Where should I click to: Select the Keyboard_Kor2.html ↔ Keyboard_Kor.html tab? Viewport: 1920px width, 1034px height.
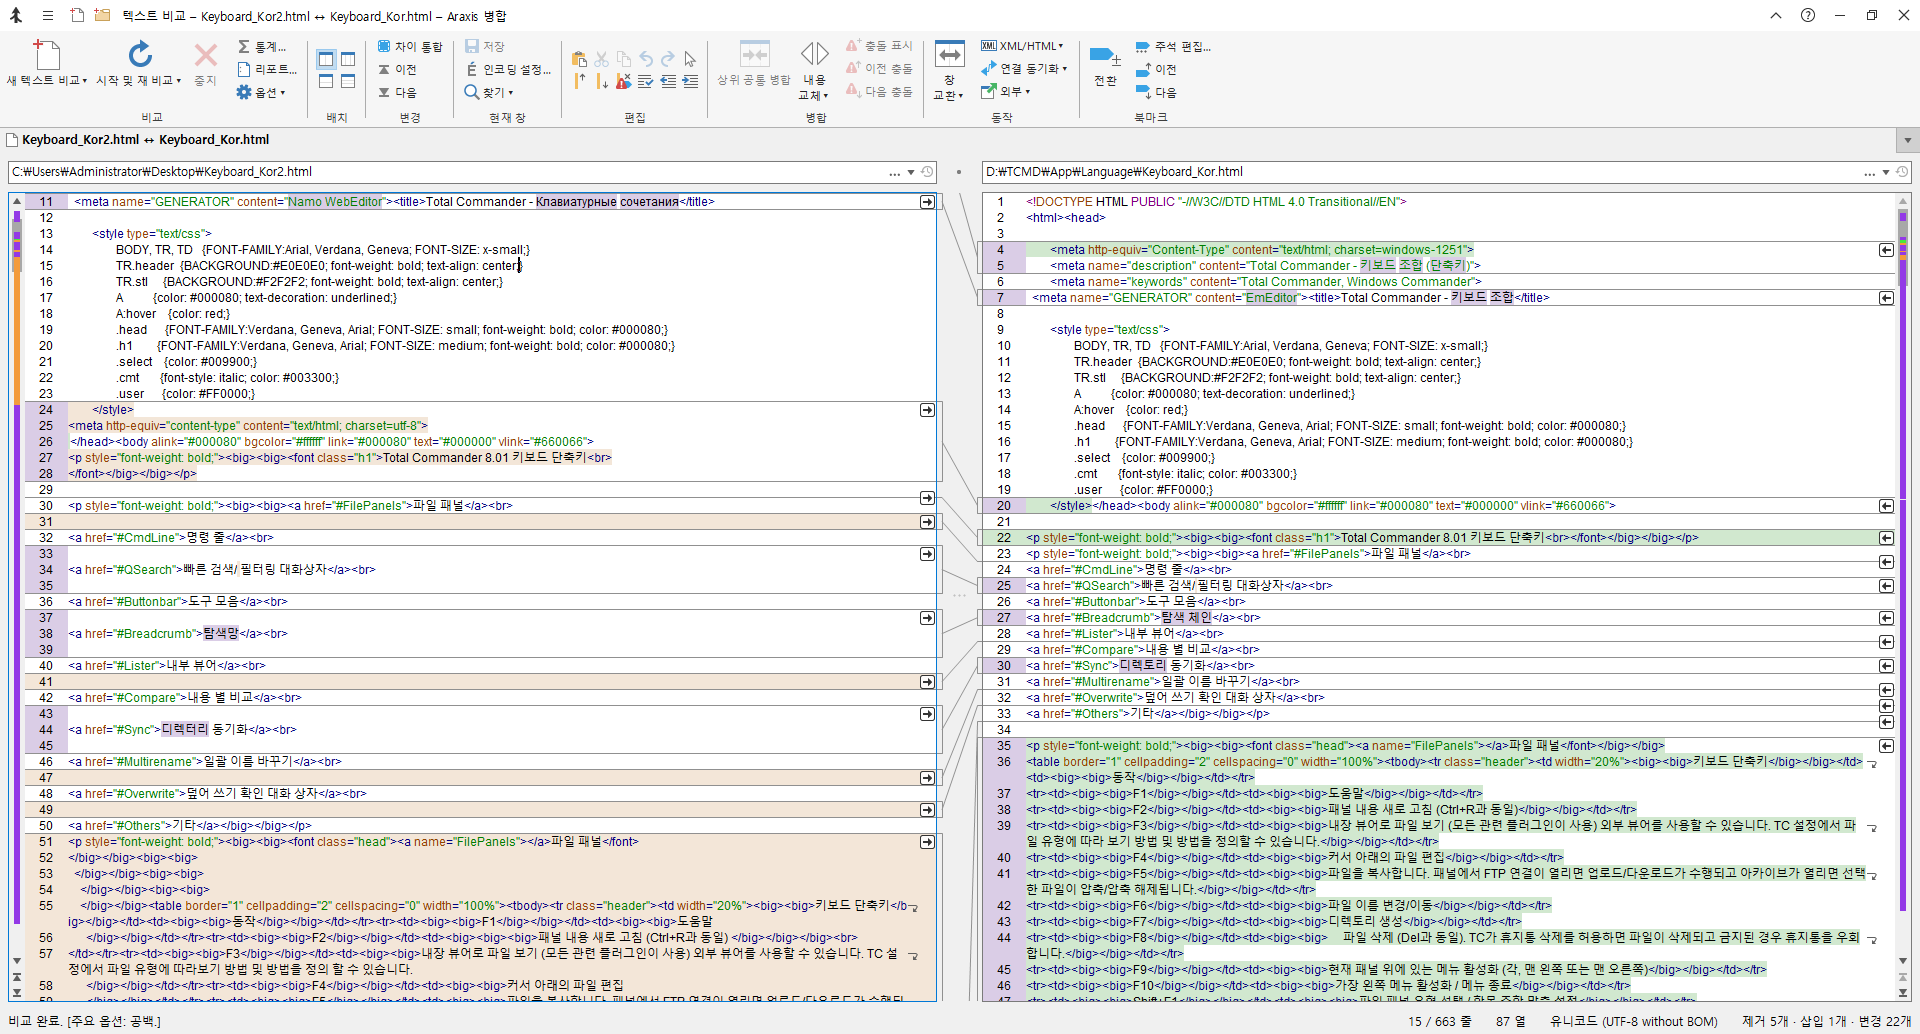pos(139,140)
